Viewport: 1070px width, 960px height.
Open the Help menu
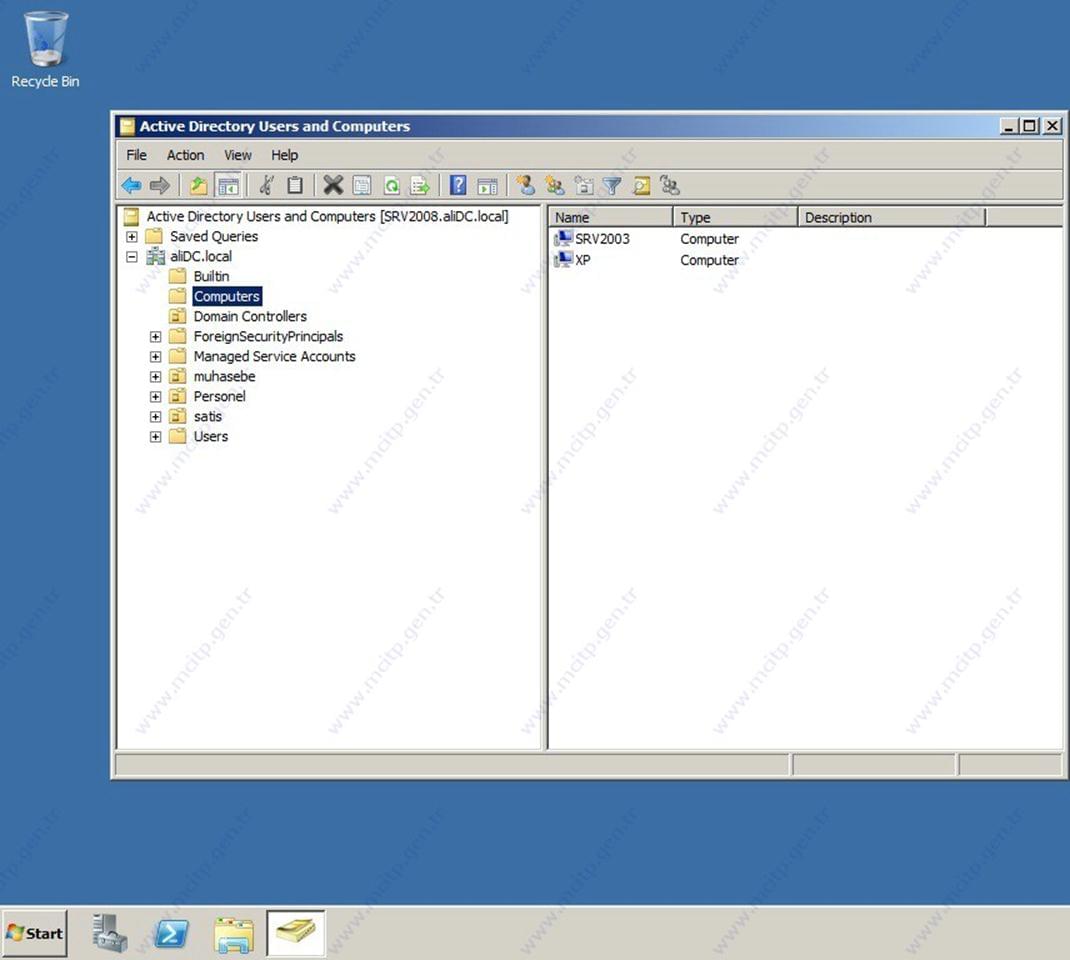pos(285,156)
